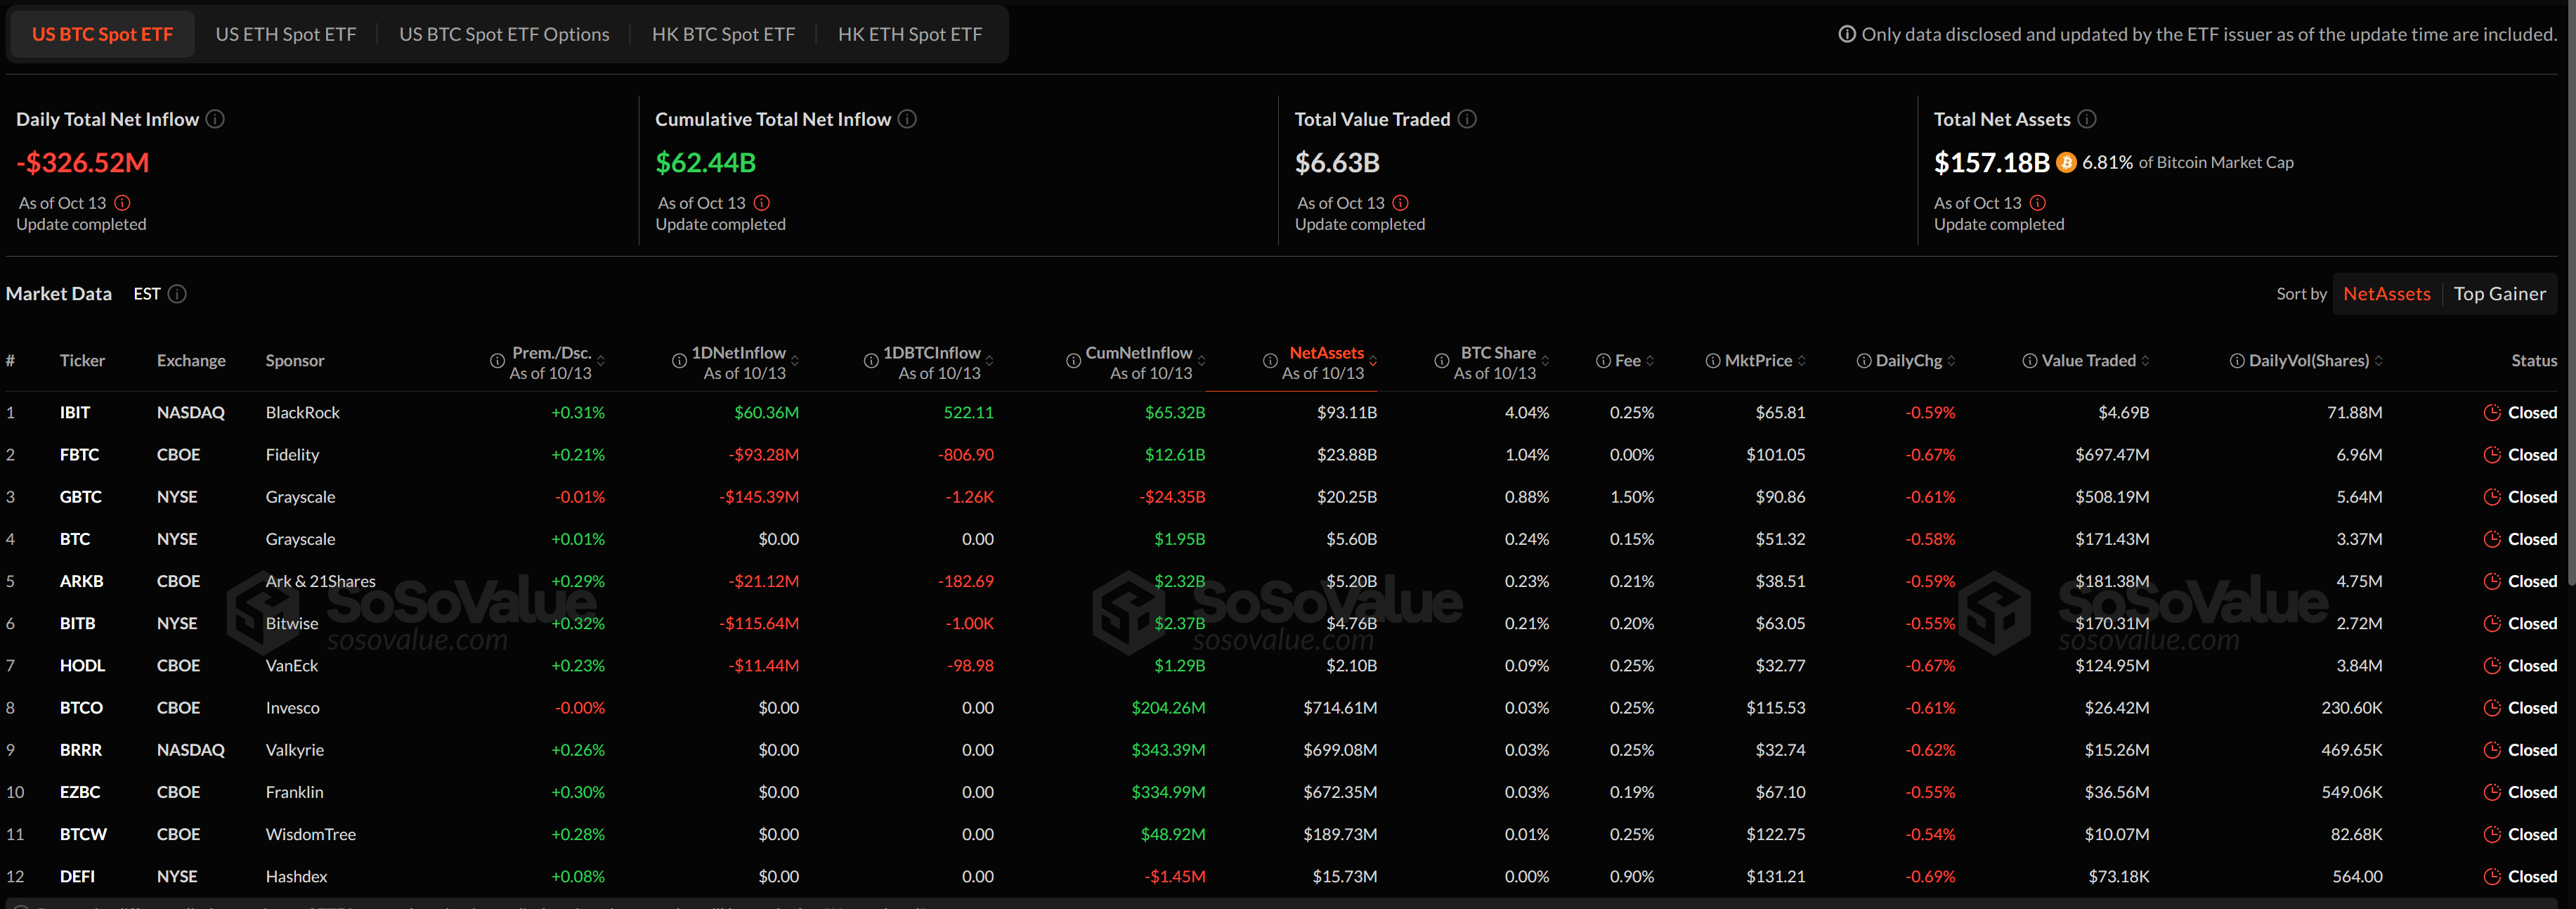Click the IBIT ticker link
The width and height of the screenshot is (2576, 909).
pyautogui.click(x=76, y=412)
